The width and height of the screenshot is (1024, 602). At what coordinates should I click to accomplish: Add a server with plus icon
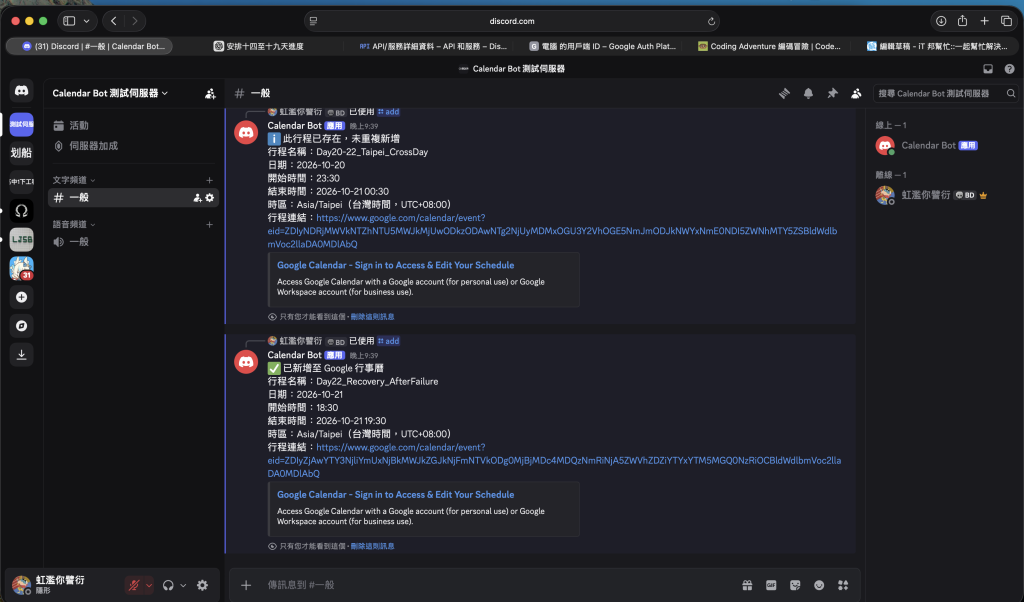click(x=22, y=297)
